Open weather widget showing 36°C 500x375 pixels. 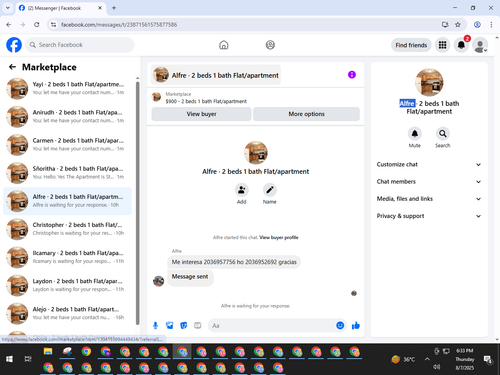[x=404, y=359]
